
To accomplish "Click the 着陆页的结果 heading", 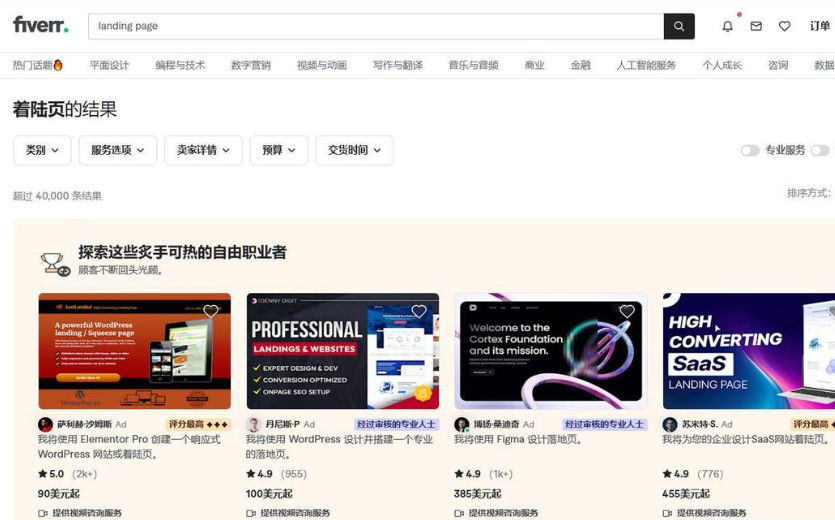I will 65,109.
